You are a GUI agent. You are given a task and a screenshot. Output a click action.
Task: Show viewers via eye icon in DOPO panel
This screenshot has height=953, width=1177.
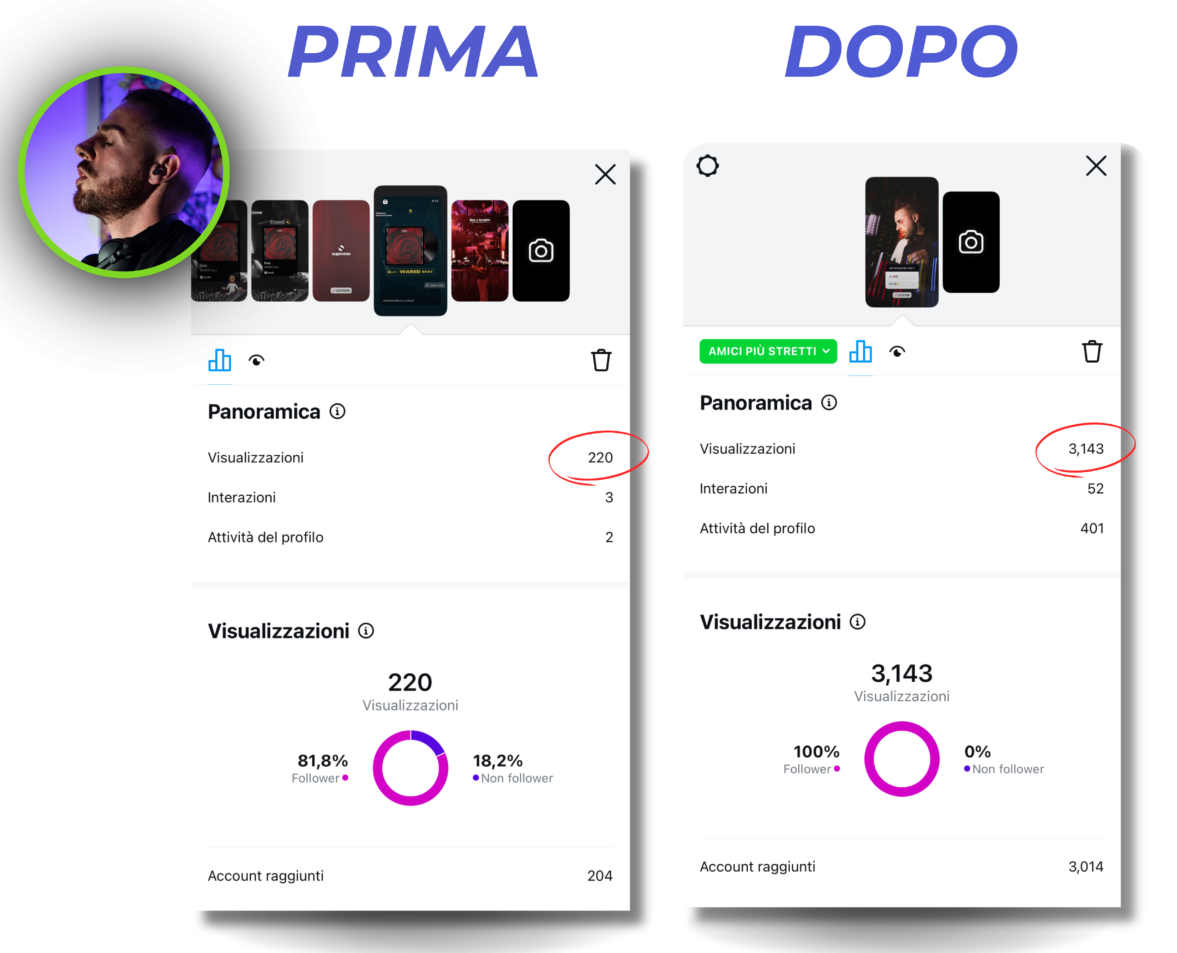click(897, 352)
